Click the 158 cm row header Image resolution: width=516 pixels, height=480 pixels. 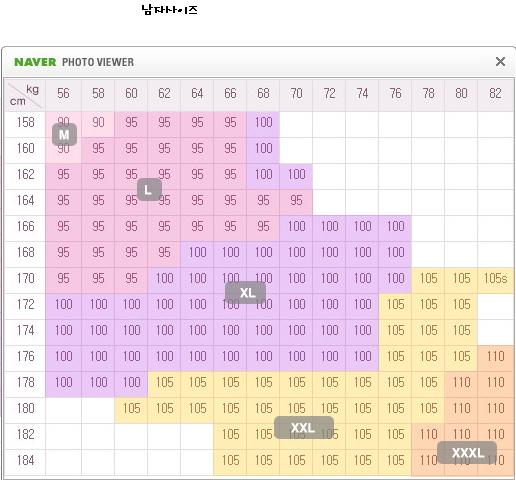pyautogui.click(x=25, y=122)
